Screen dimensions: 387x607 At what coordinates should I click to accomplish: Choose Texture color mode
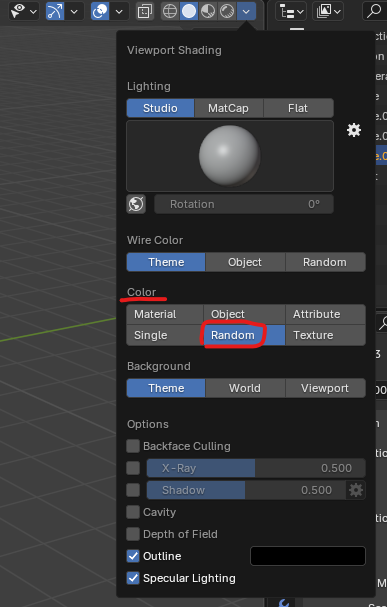(325, 335)
